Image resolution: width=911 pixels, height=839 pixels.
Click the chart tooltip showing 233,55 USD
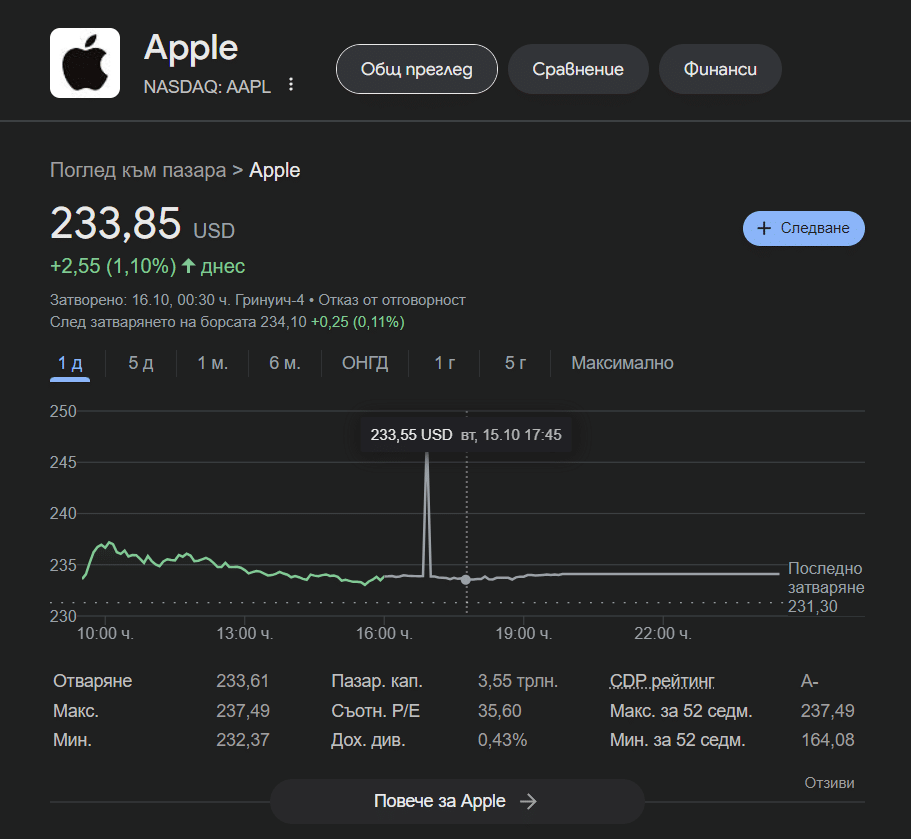466,435
